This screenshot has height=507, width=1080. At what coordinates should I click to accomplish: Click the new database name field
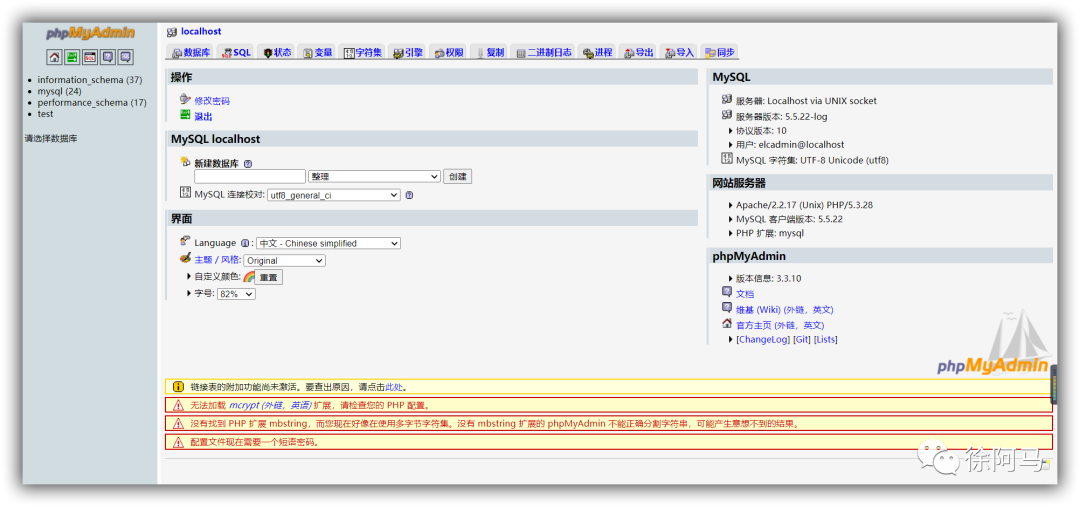(x=250, y=176)
